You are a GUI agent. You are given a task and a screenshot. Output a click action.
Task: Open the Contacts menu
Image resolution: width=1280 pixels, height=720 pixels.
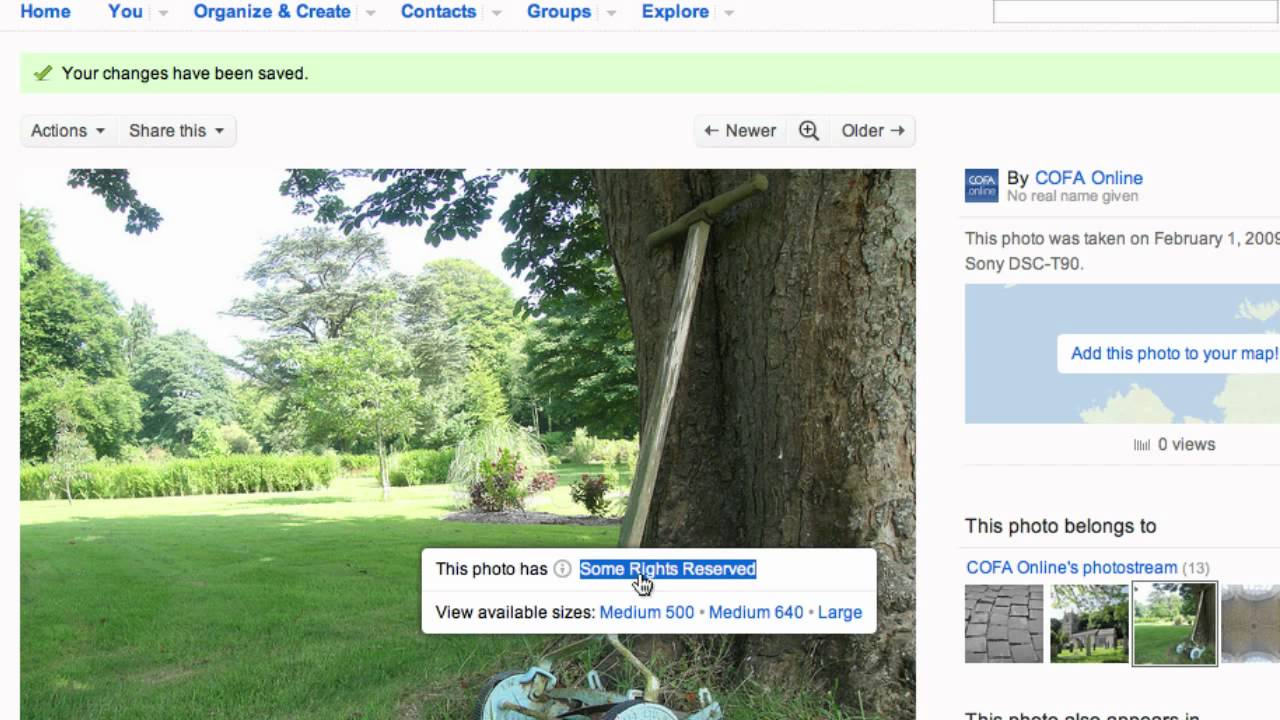click(438, 12)
